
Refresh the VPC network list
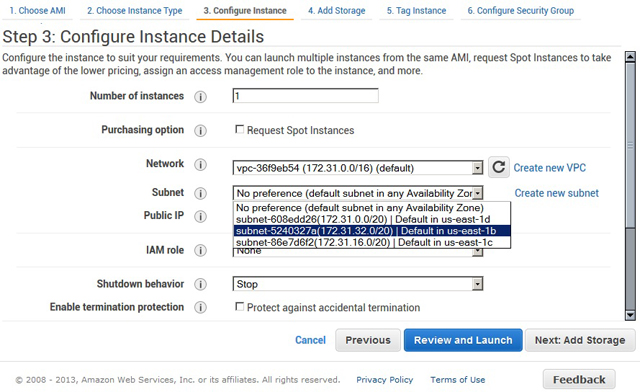[498, 167]
